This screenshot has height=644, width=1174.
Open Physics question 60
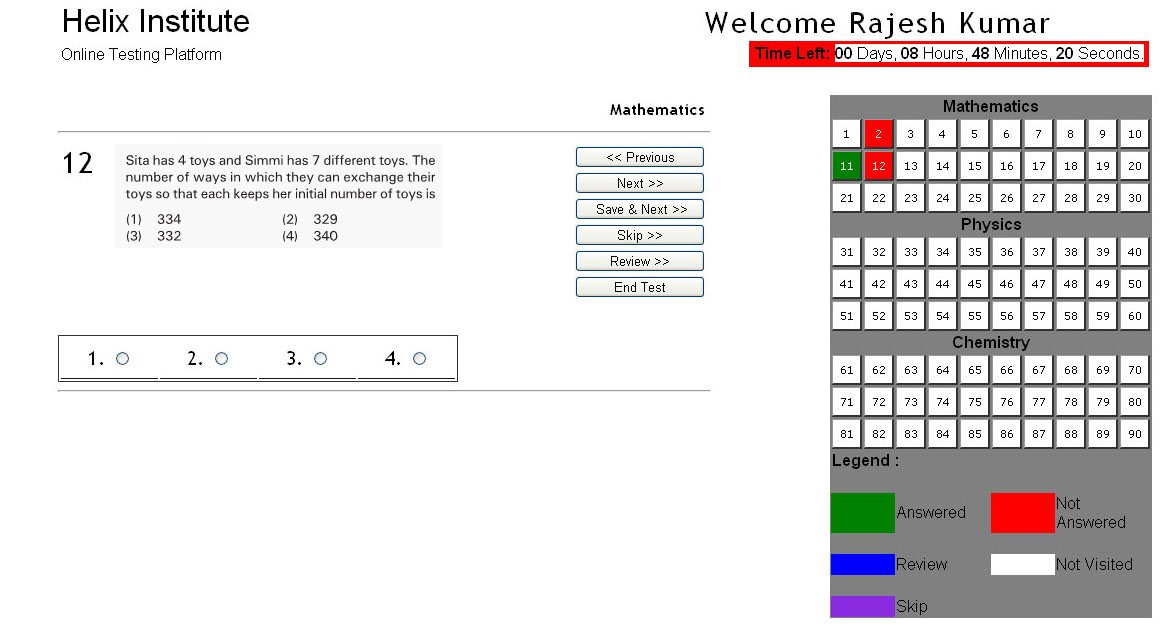[x=1134, y=316]
